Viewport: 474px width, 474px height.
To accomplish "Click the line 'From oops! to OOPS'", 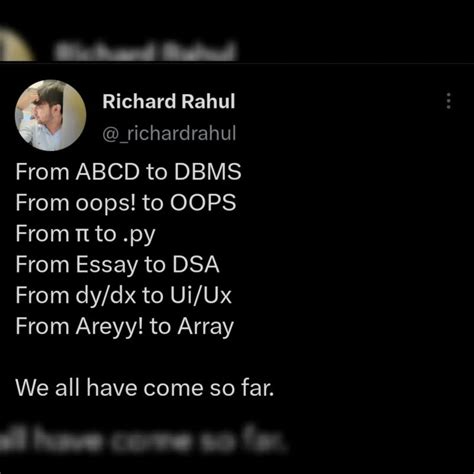I will click(x=126, y=203).
